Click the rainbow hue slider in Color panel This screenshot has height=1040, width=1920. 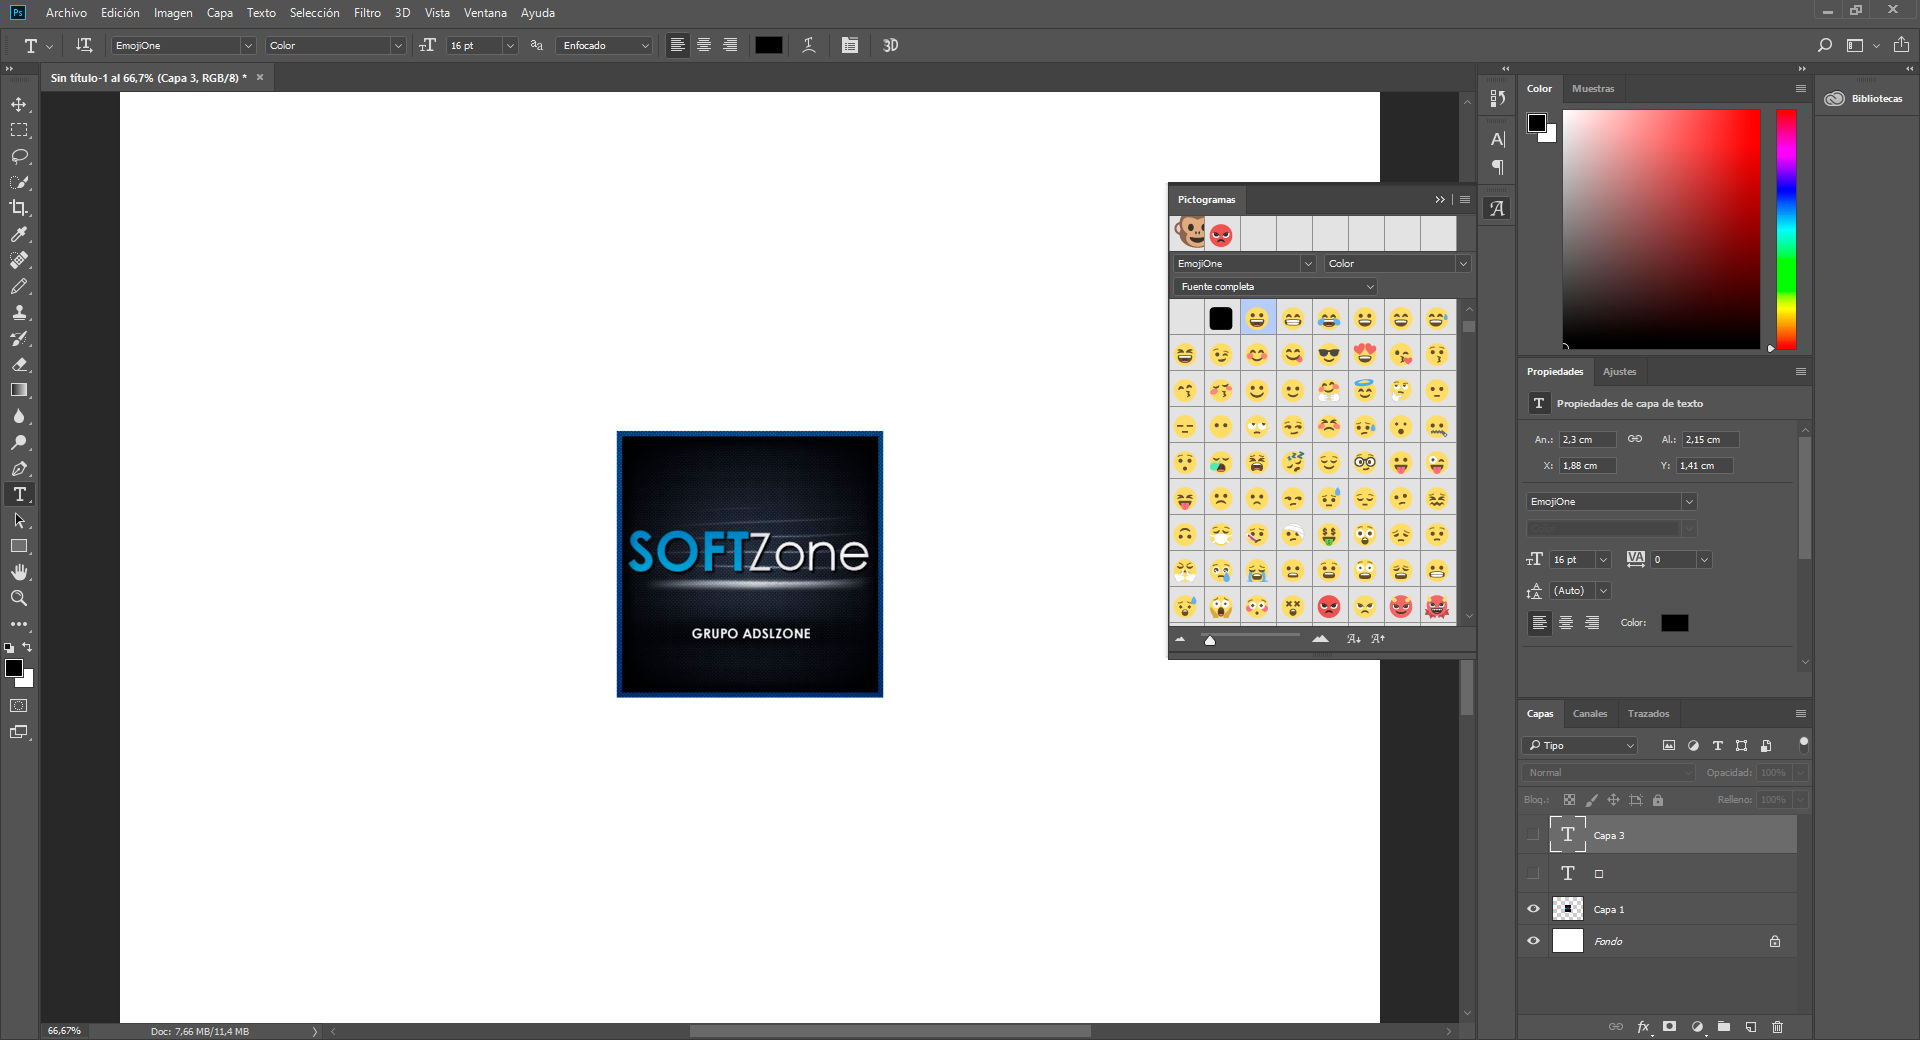pyautogui.click(x=1786, y=229)
